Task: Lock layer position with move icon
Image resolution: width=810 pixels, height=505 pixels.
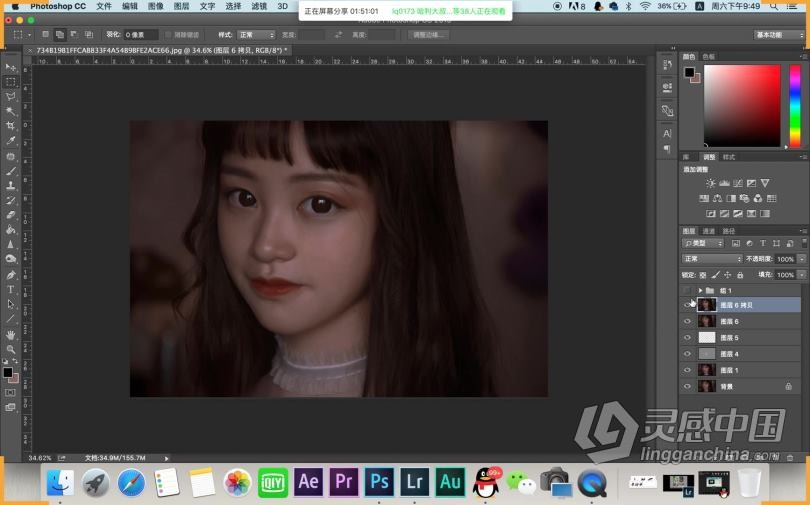Action: pyautogui.click(x=727, y=275)
